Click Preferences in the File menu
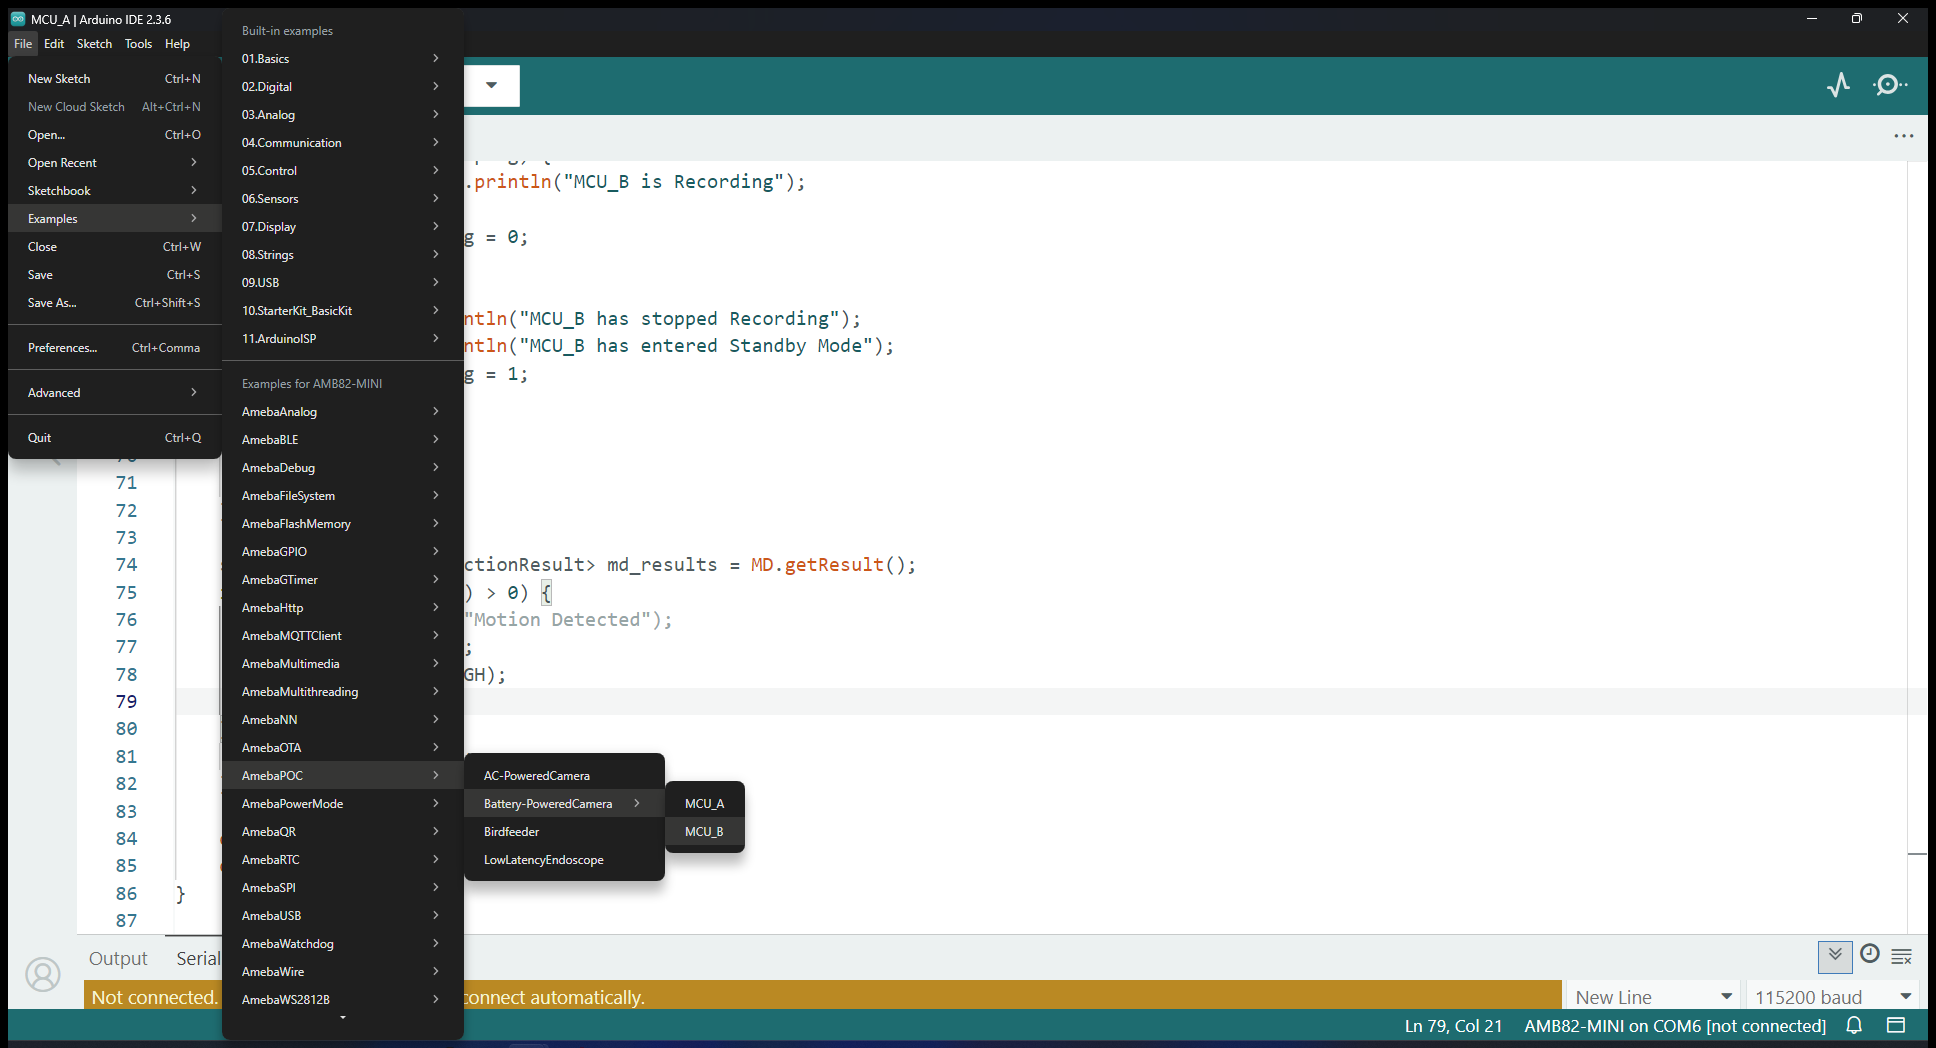This screenshot has height=1048, width=1936. tap(63, 348)
